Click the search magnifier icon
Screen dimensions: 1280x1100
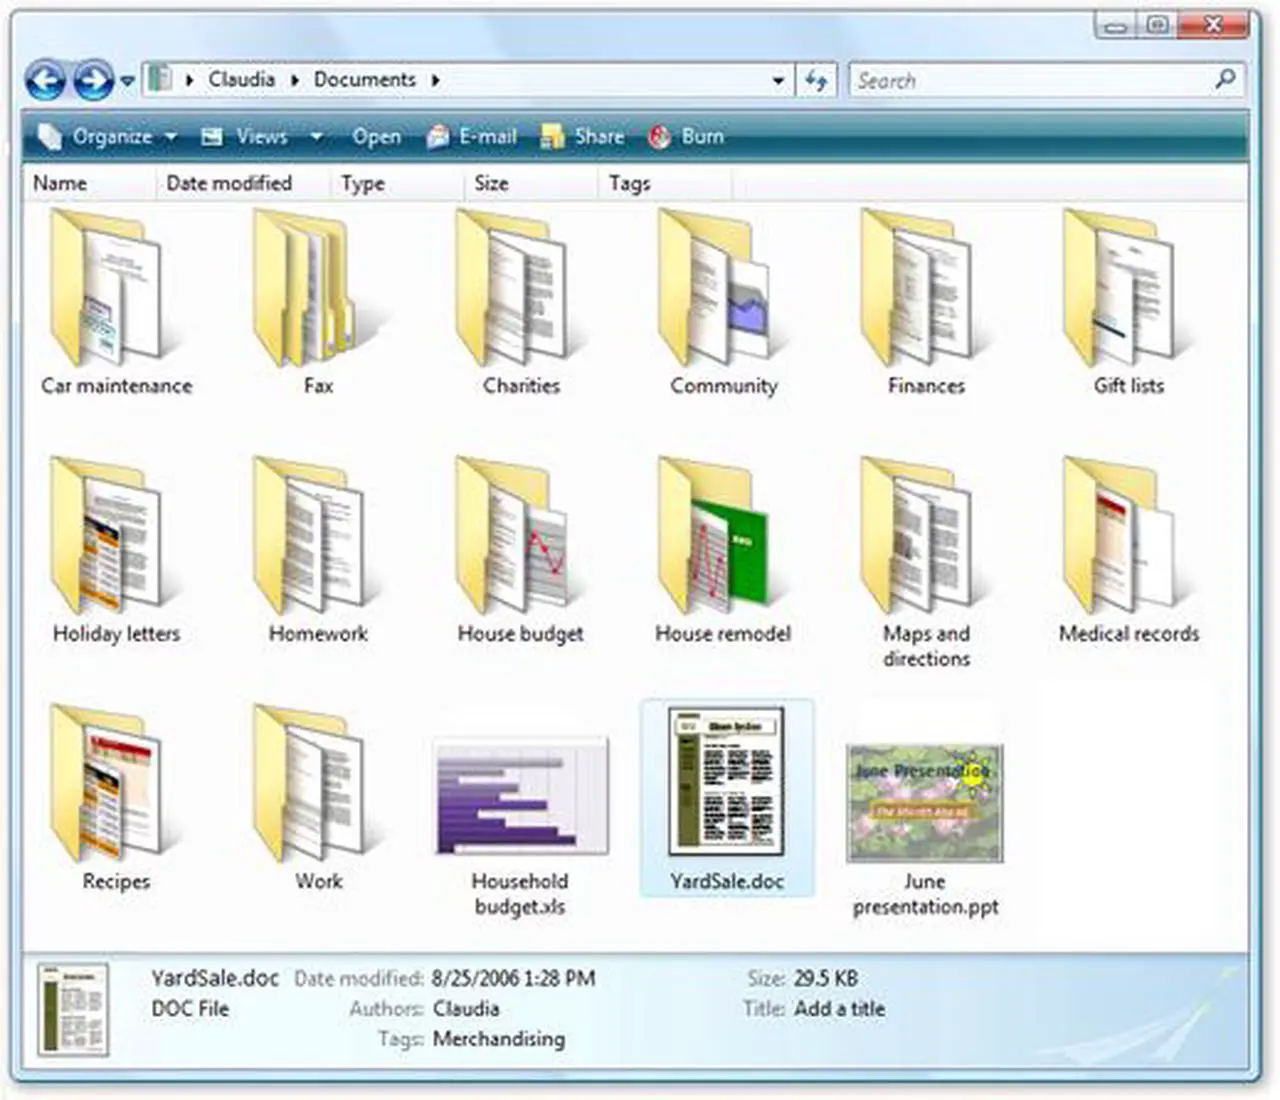click(x=1224, y=80)
